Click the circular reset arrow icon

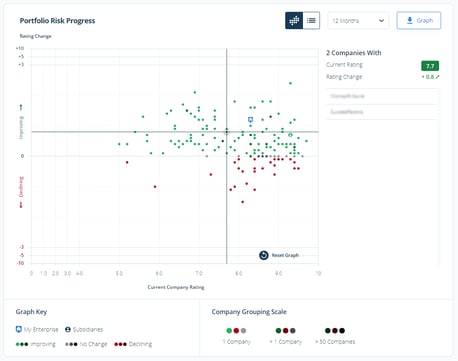pos(264,255)
